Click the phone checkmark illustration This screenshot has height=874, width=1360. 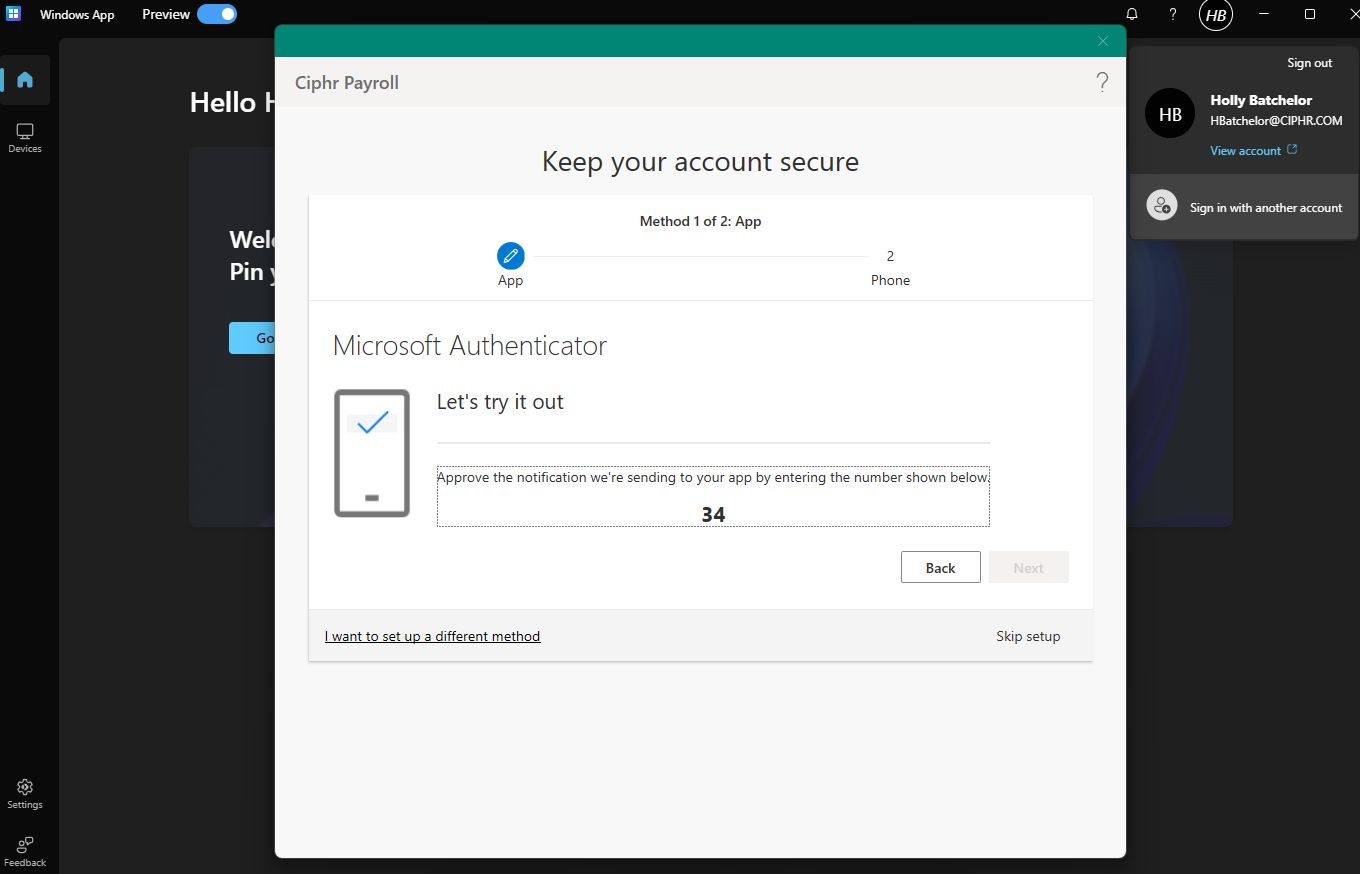pyautogui.click(x=372, y=453)
